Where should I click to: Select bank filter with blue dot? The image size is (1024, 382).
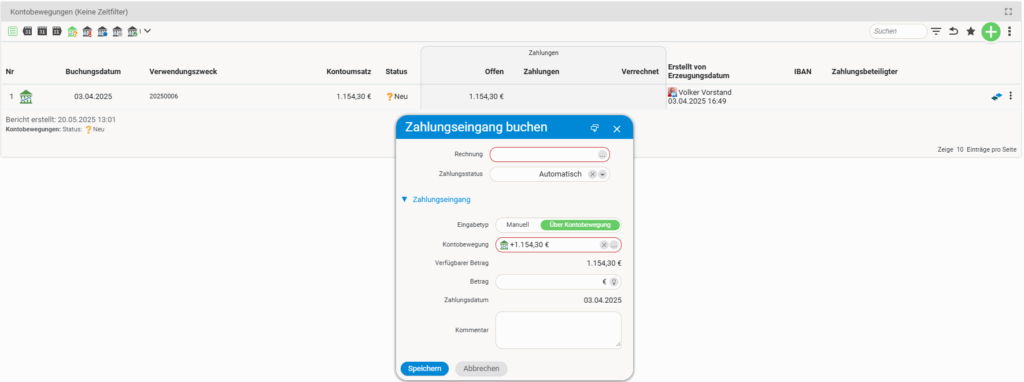(102, 31)
